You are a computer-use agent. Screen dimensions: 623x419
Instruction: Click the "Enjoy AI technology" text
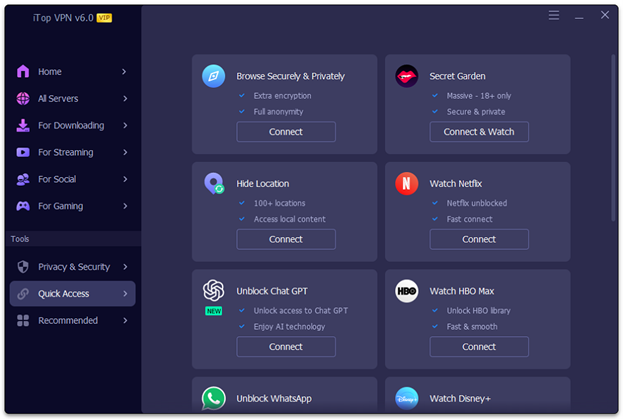coord(289,326)
